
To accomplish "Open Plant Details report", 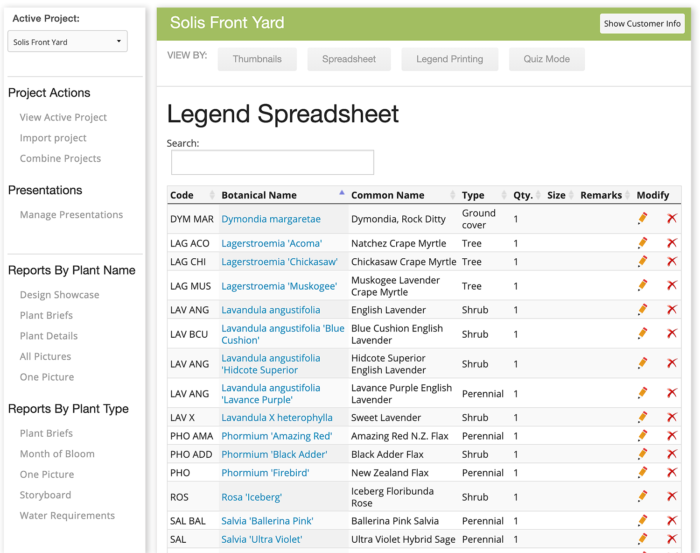I will point(49,336).
